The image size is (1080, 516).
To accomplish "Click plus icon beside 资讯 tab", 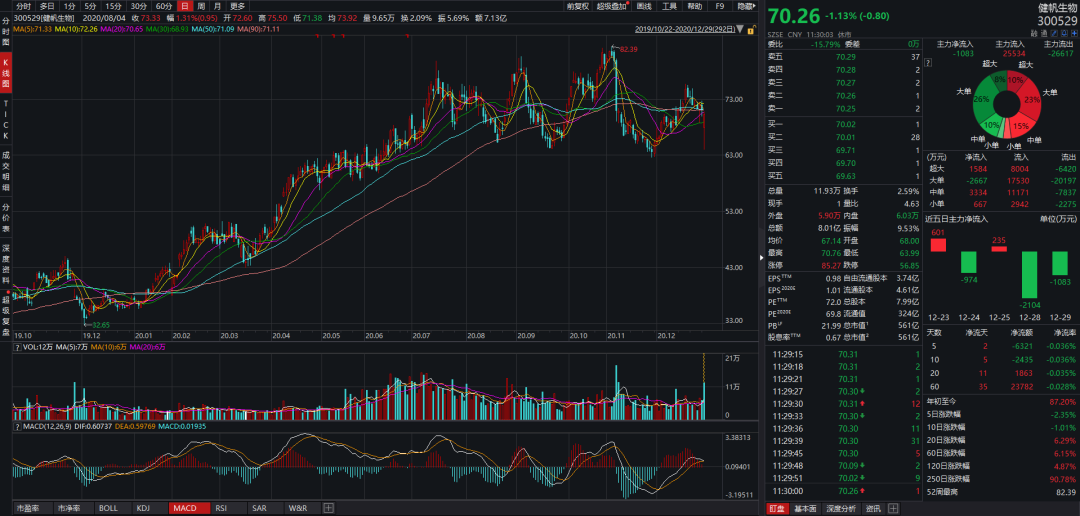I will click(x=895, y=508).
